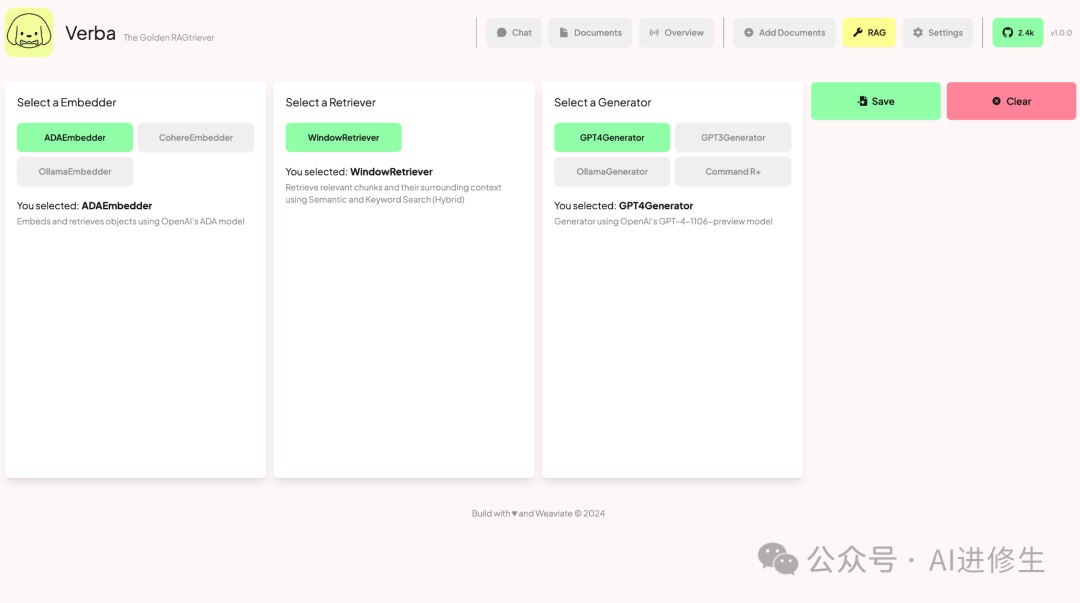Click the 'Select a Retriever' heading
Screen dimensions: 1080x603
[x=331, y=102]
